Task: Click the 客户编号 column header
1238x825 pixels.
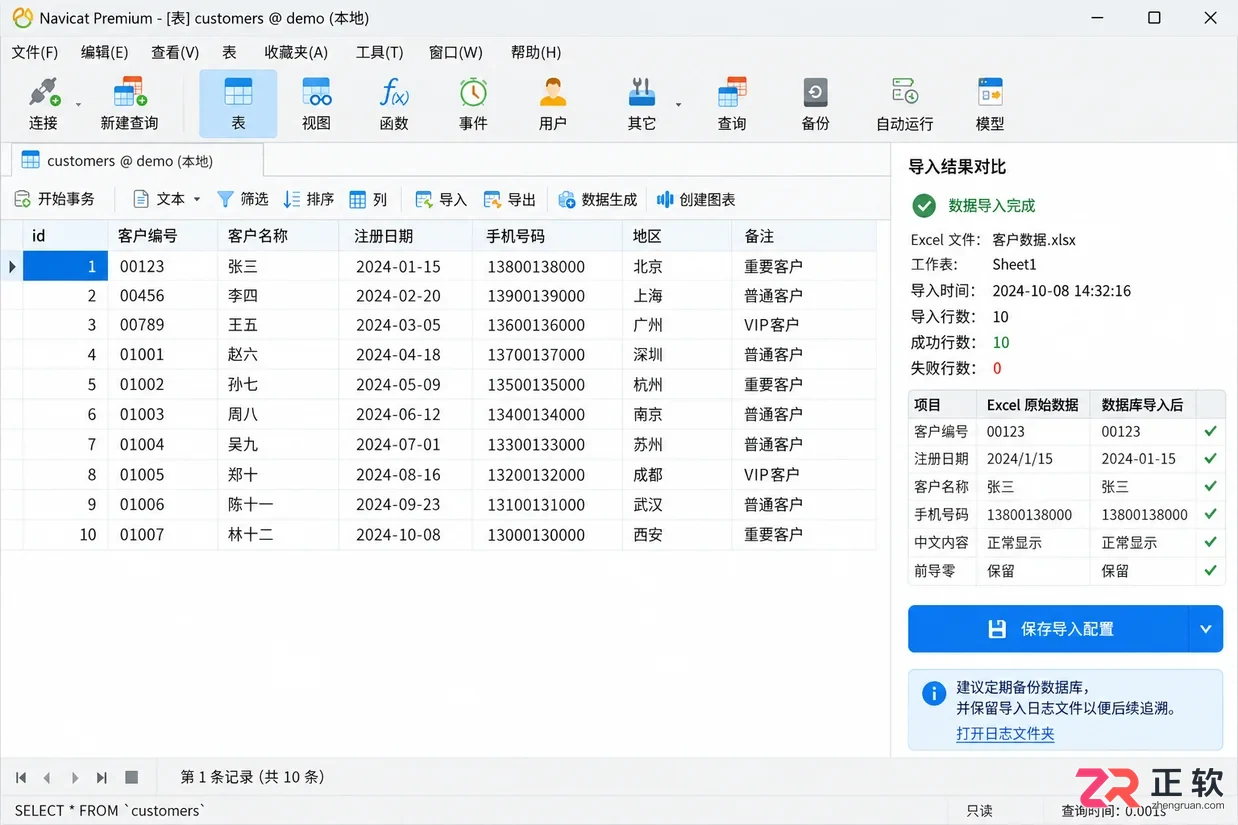Action: 162,236
